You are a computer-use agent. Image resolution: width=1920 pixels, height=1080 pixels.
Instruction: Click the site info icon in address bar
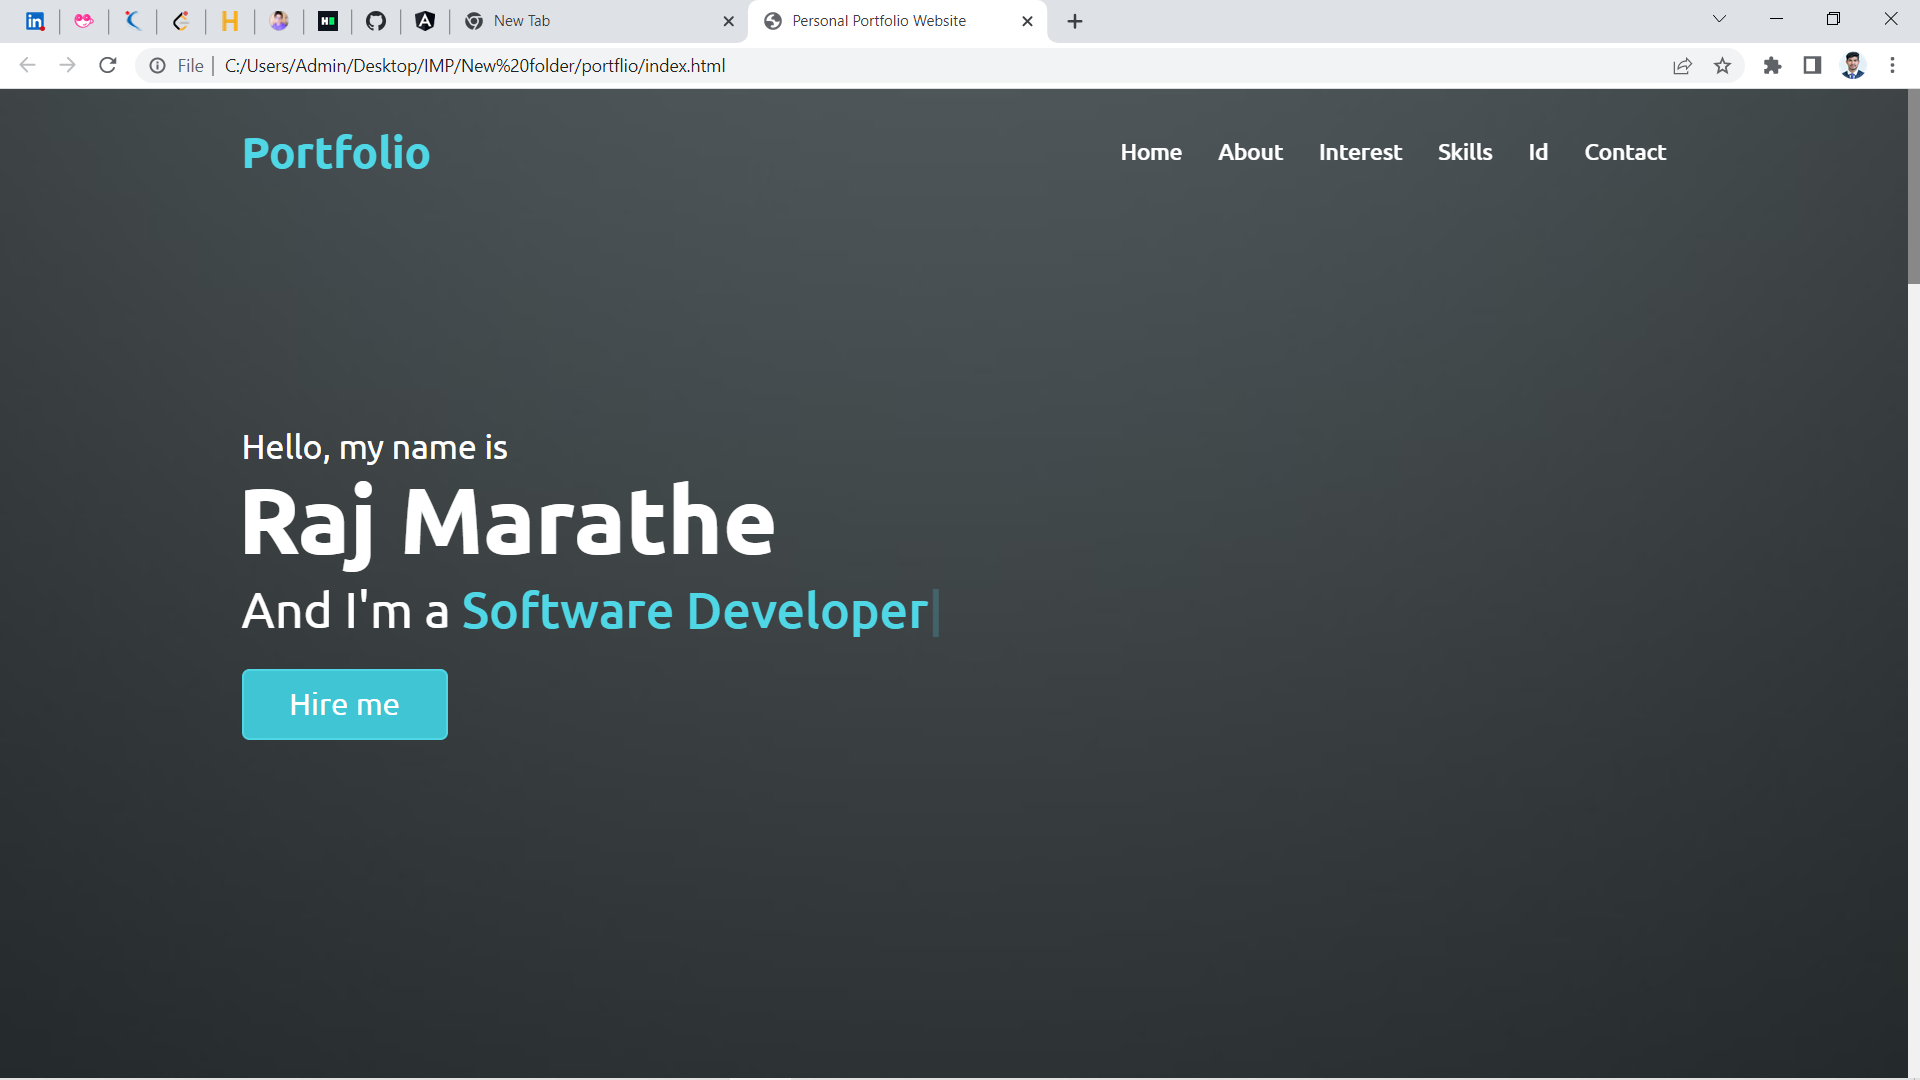tap(157, 66)
